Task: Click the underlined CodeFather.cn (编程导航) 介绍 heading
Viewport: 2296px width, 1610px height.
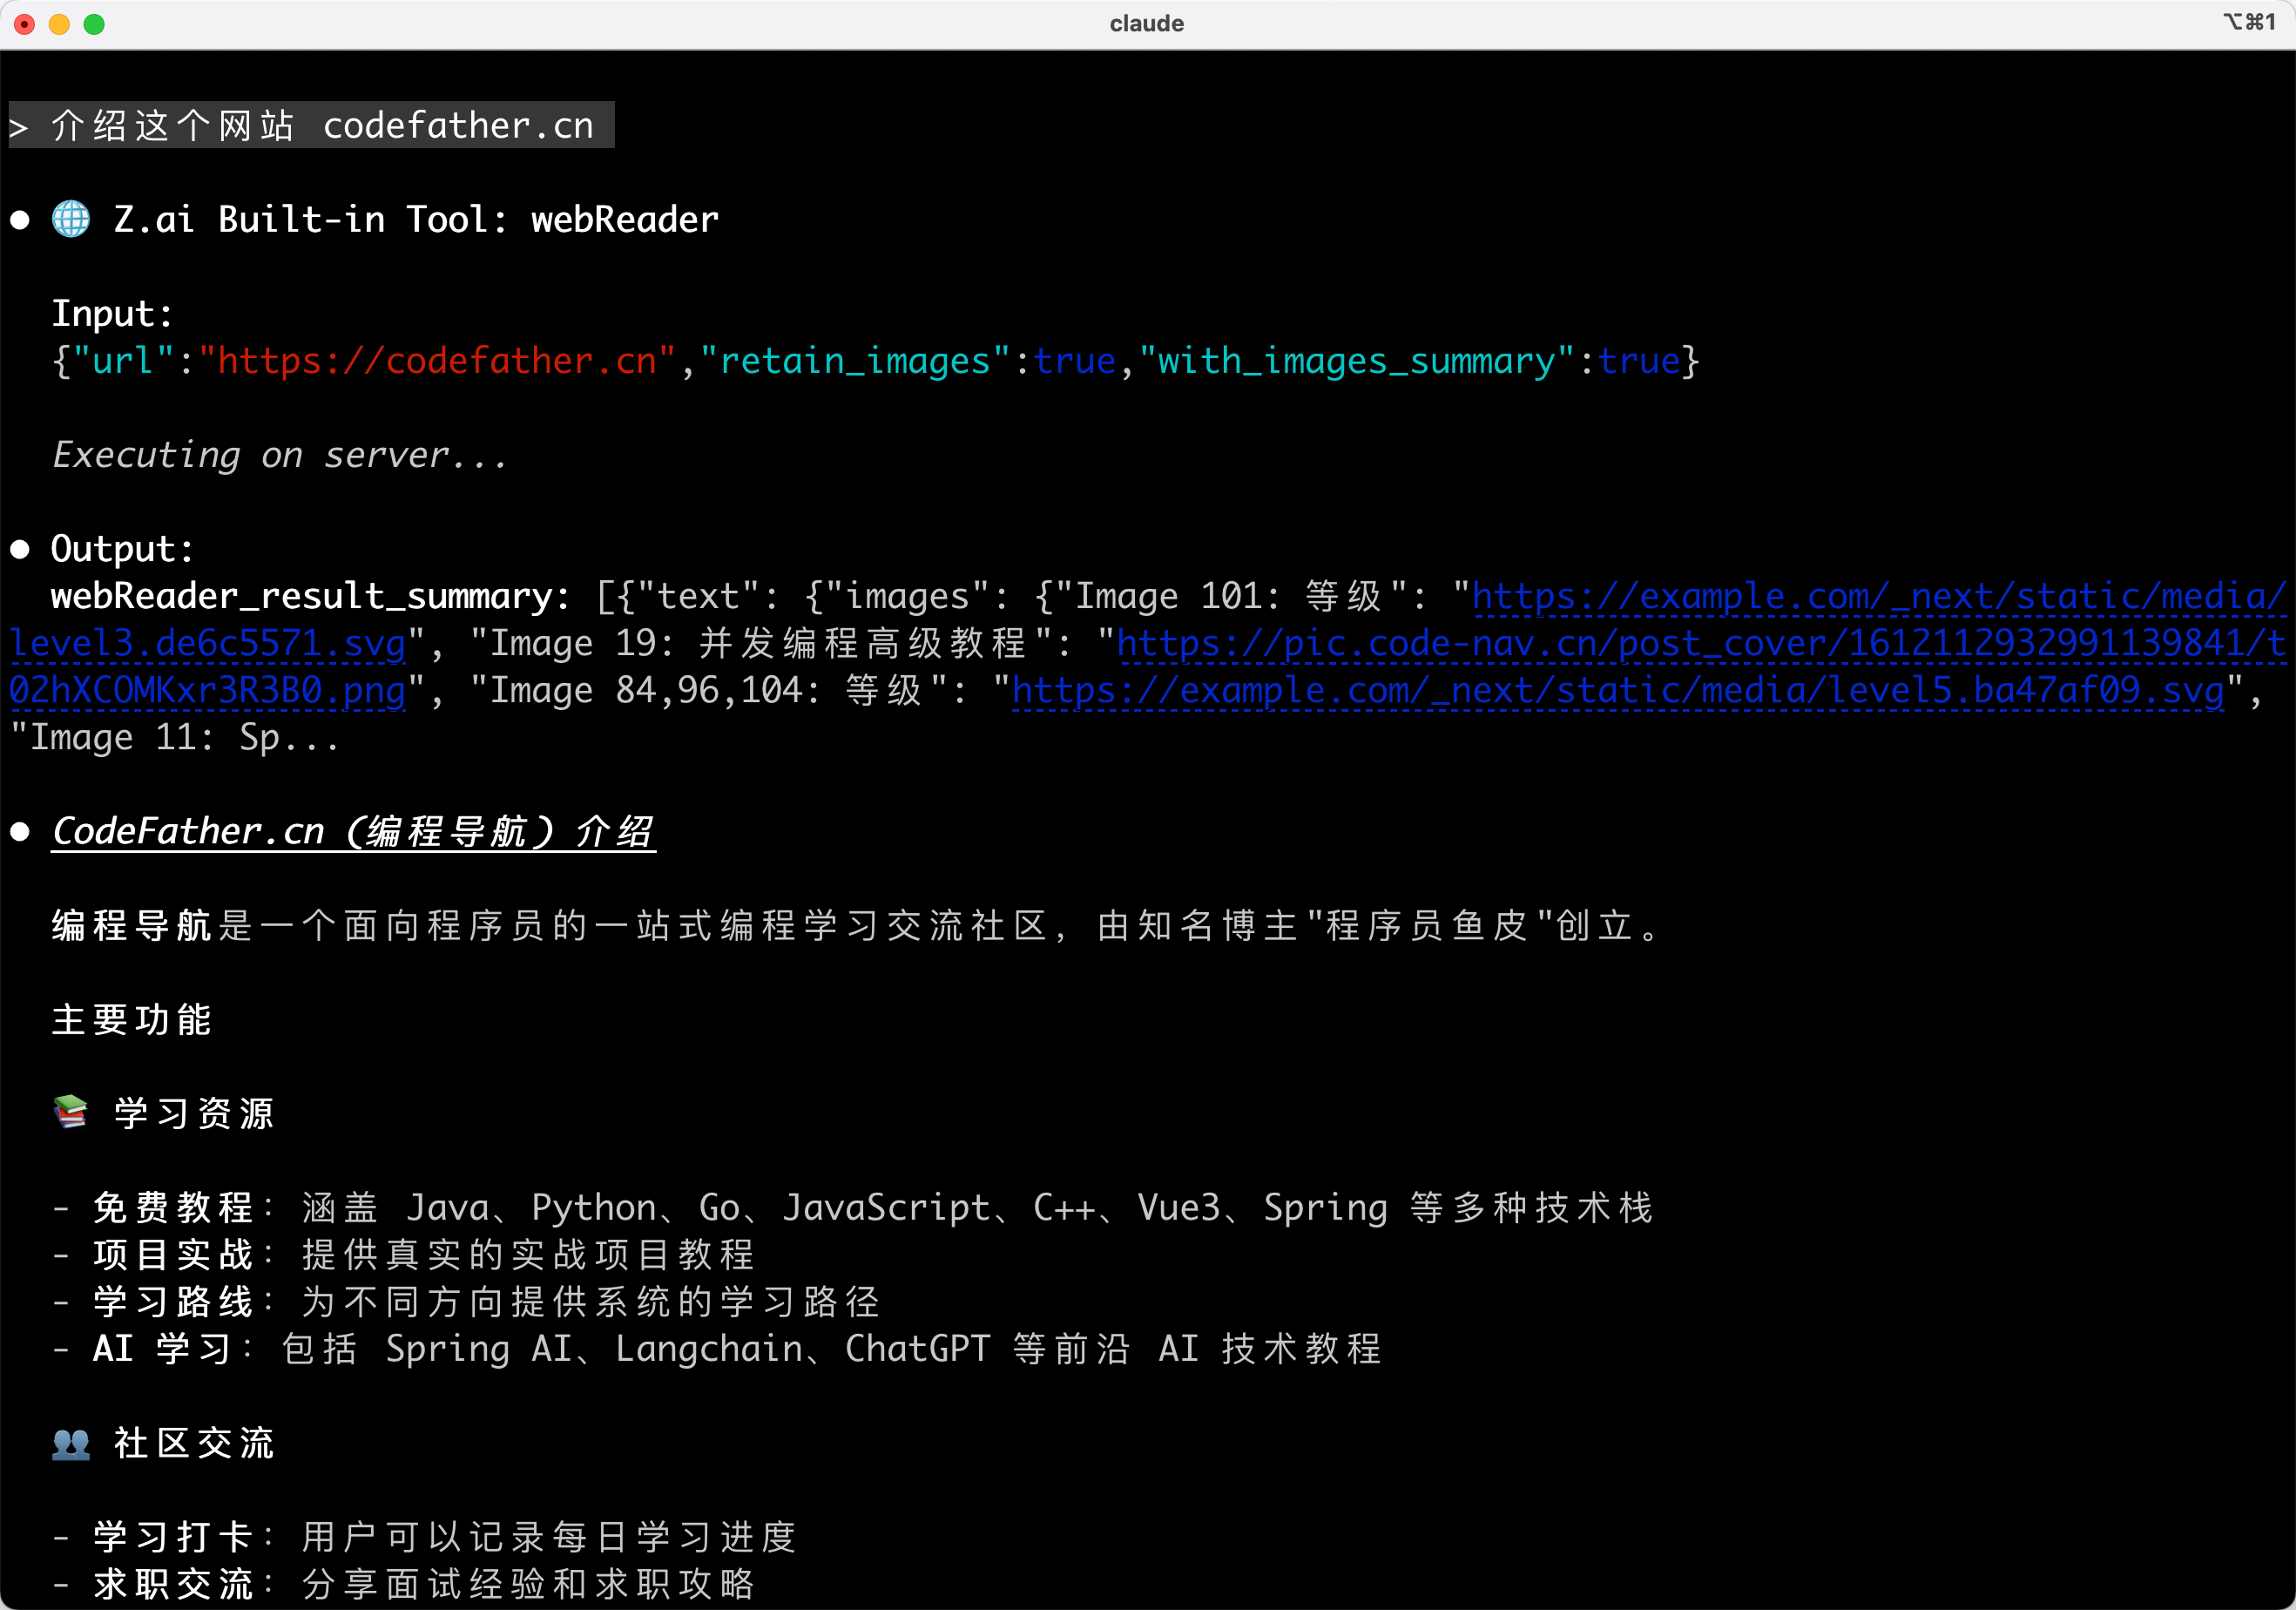Action: 353,832
